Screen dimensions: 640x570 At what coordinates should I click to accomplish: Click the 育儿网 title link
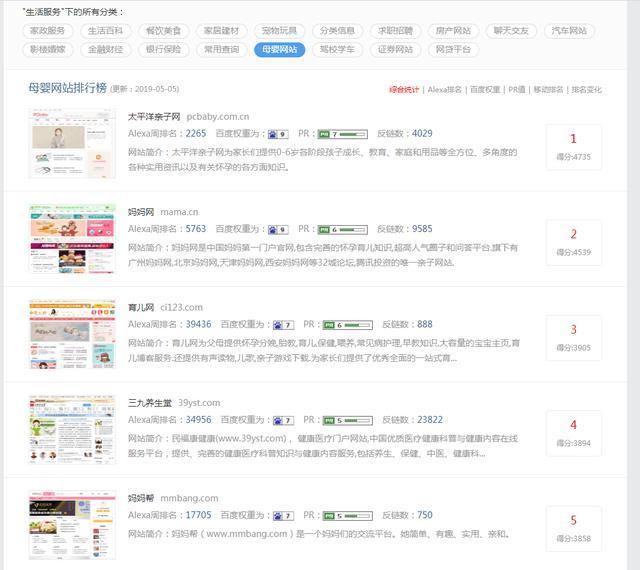141,307
